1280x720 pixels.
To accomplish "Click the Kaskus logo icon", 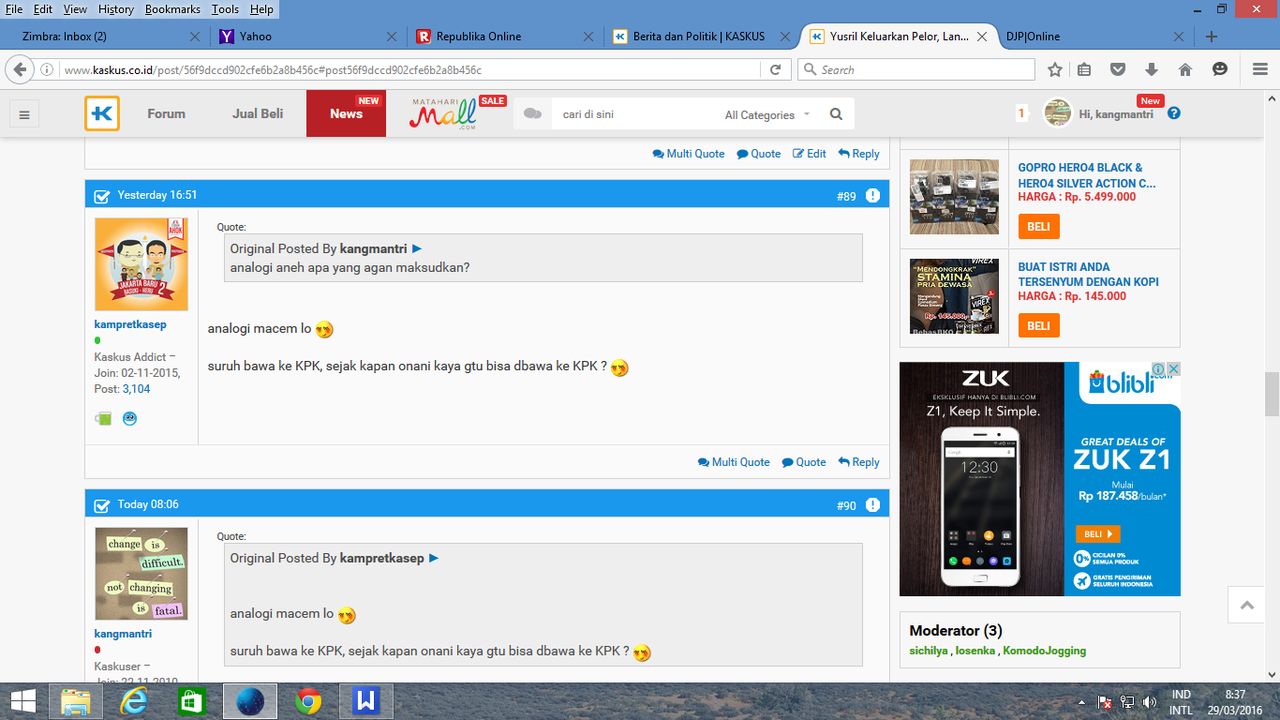I will [102, 113].
